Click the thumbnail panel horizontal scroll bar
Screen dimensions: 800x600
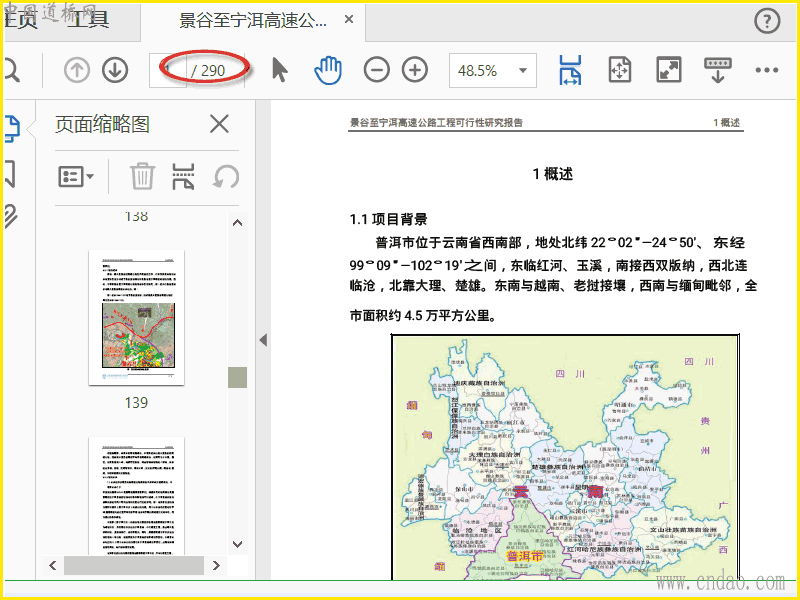tap(134, 565)
